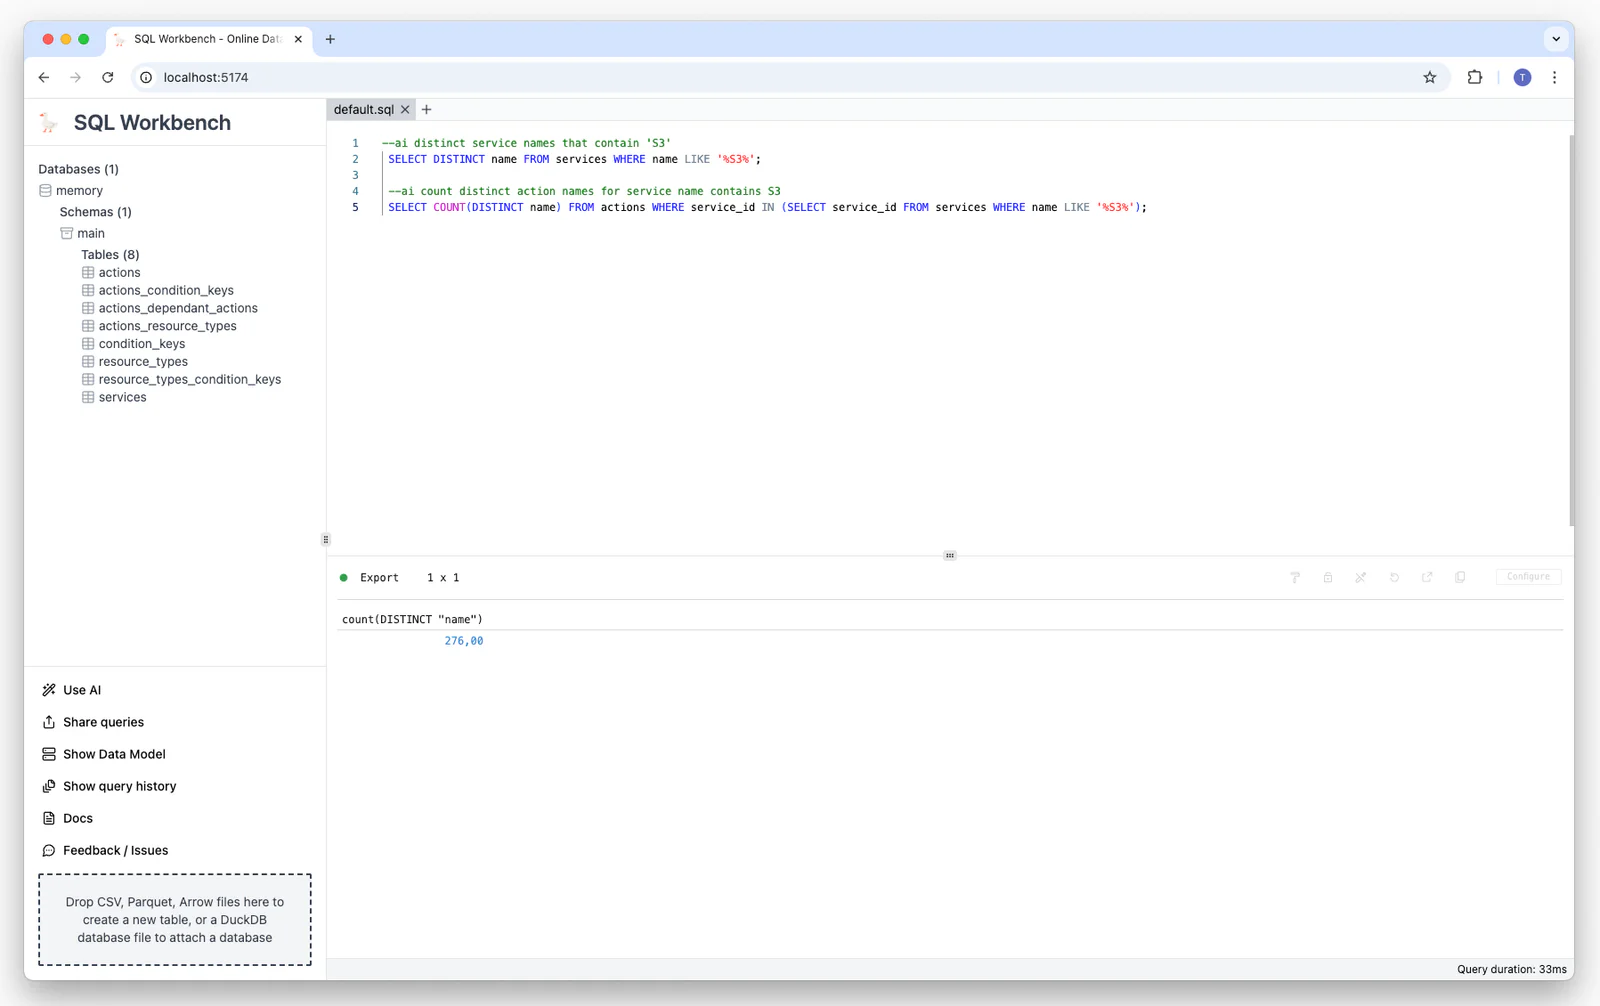Click the browser address bar

pyautogui.click(x=790, y=77)
